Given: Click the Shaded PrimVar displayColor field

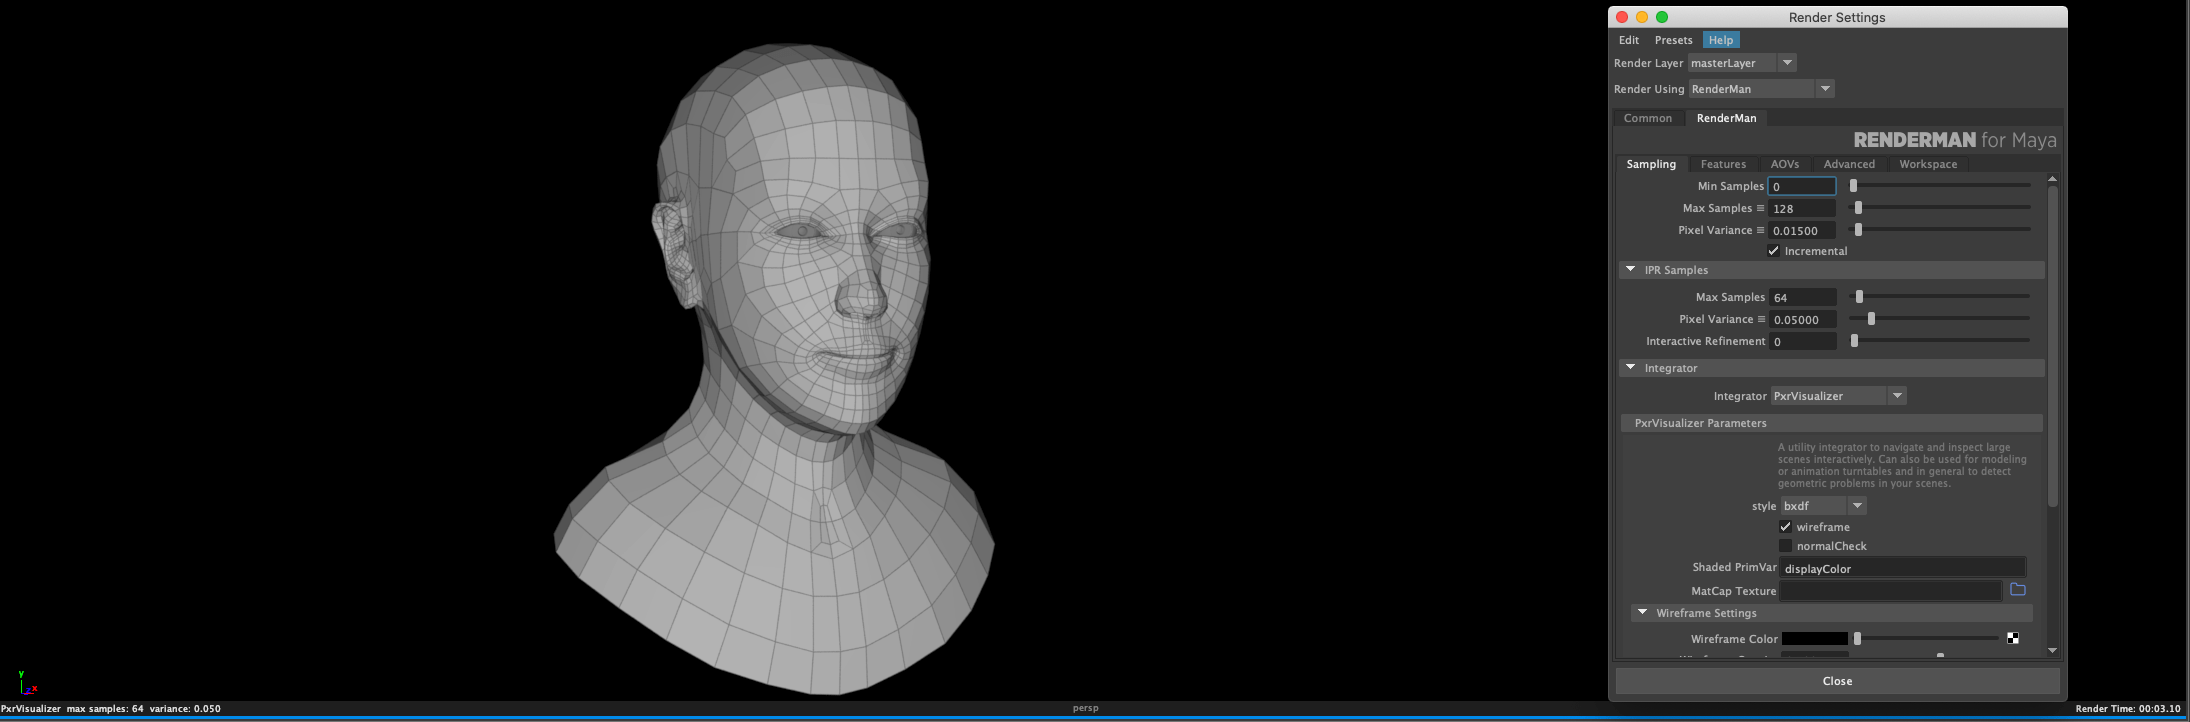Looking at the screenshot, I should (1903, 568).
